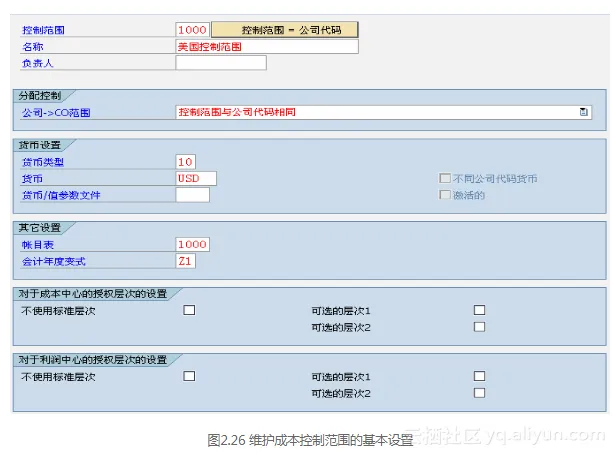Click the 负责人 field label
616x456 pixels.
tap(37, 63)
